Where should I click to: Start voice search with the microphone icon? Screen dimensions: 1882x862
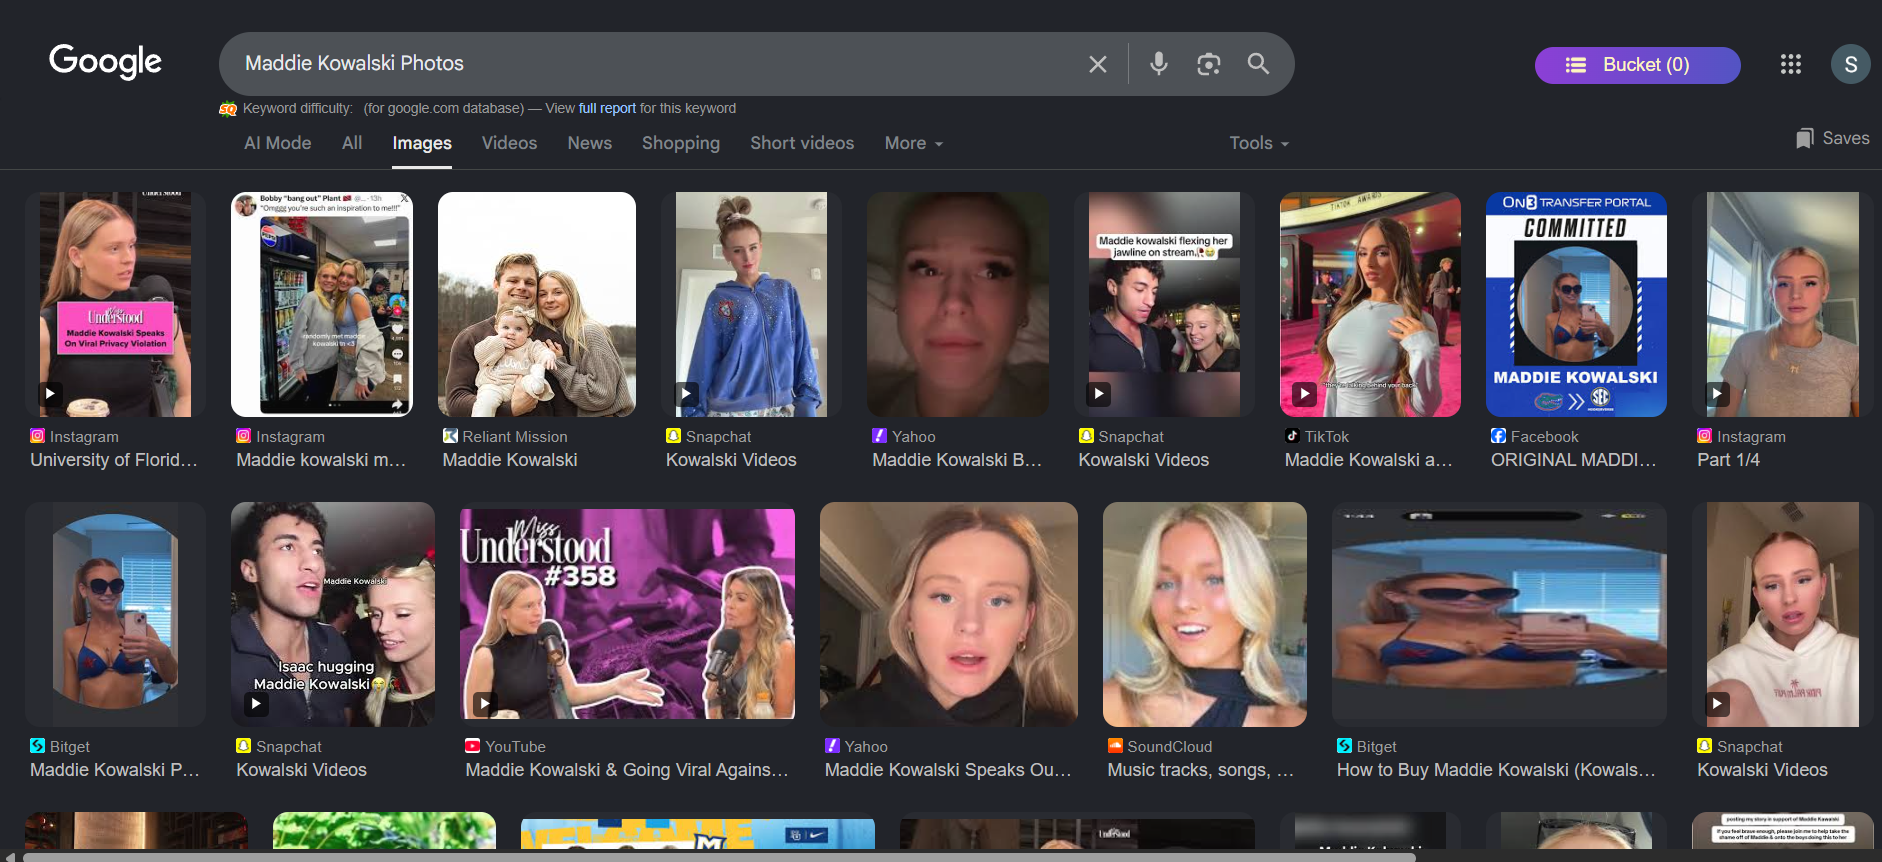pos(1159,64)
